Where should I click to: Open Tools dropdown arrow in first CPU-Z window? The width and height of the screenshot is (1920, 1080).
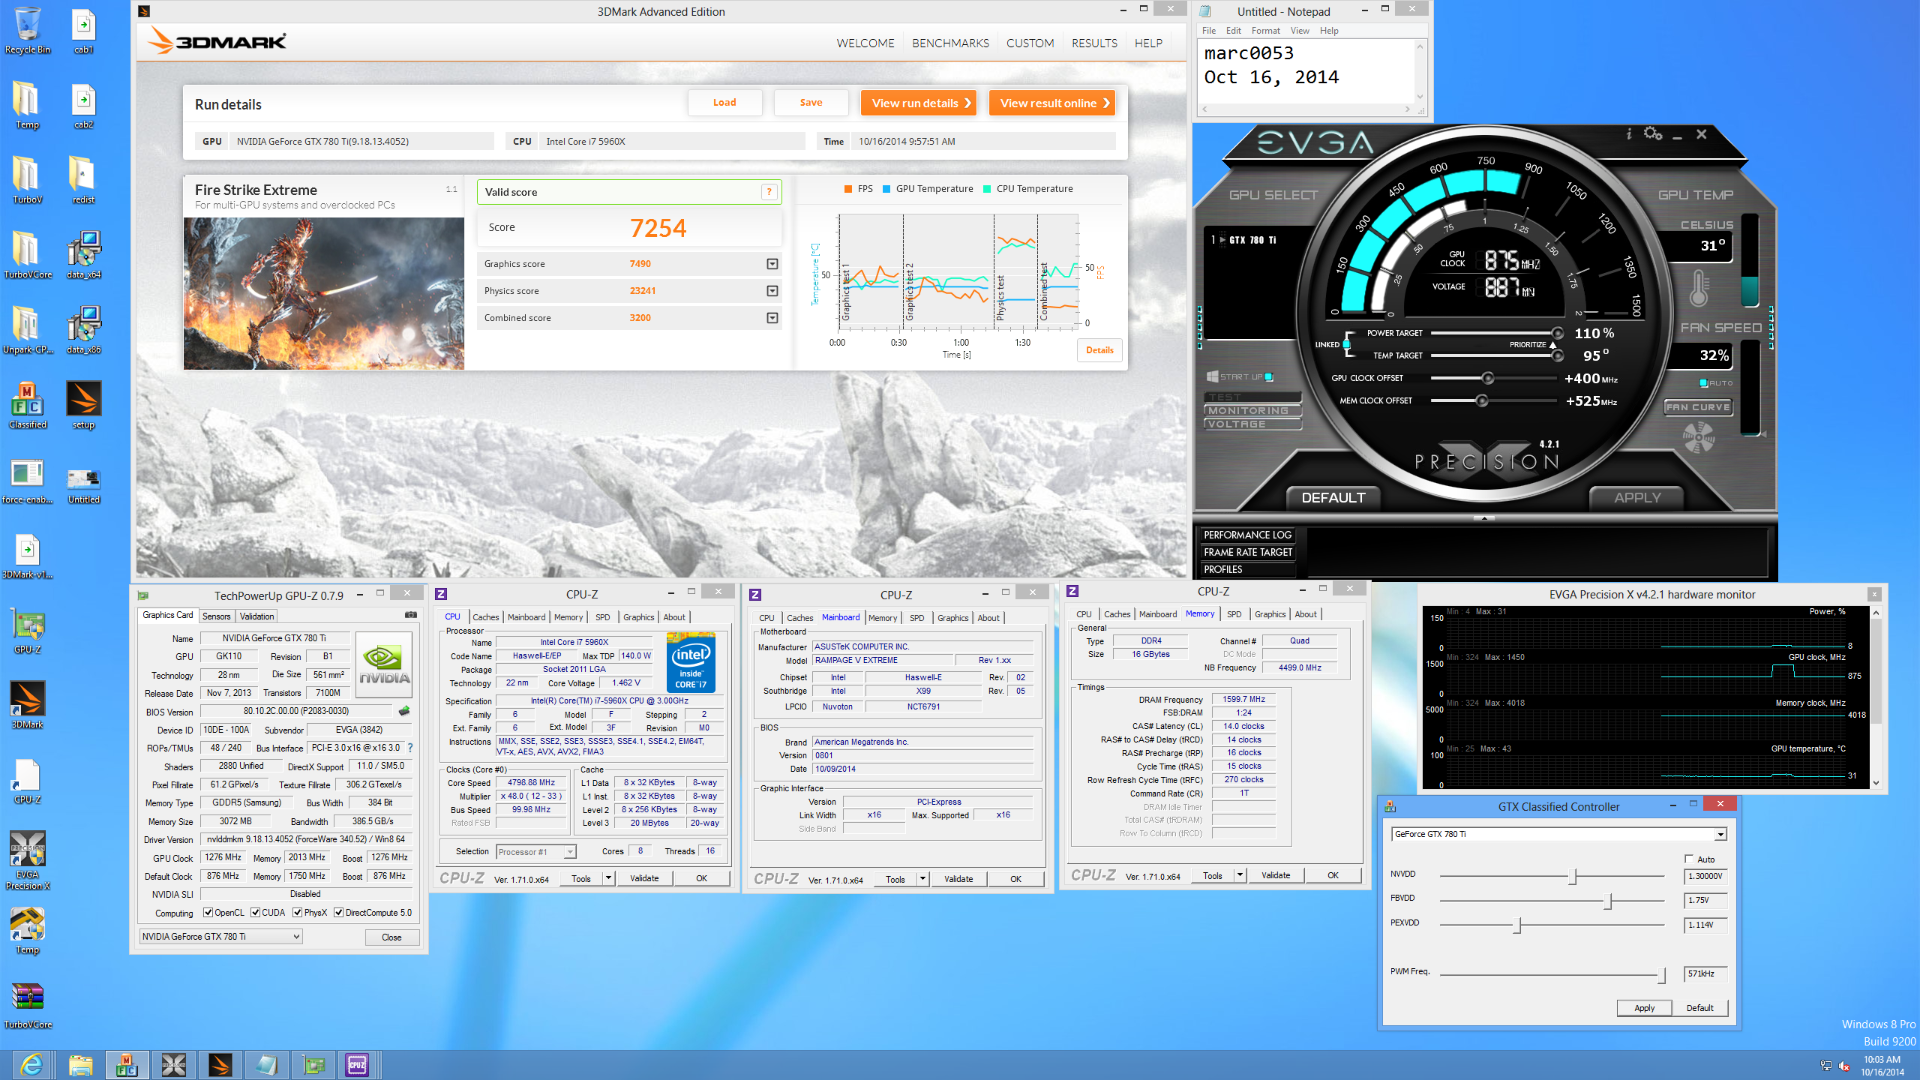pos(608,878)
